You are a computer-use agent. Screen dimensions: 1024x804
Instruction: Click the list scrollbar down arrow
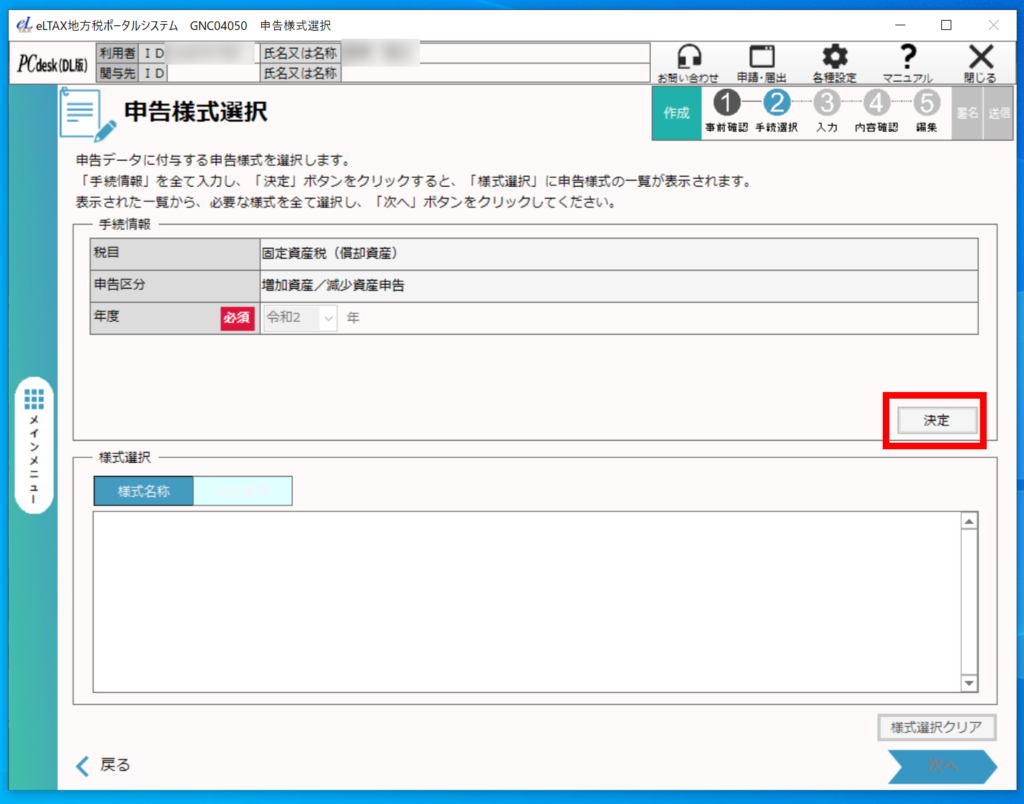click(x=968, y=682)
